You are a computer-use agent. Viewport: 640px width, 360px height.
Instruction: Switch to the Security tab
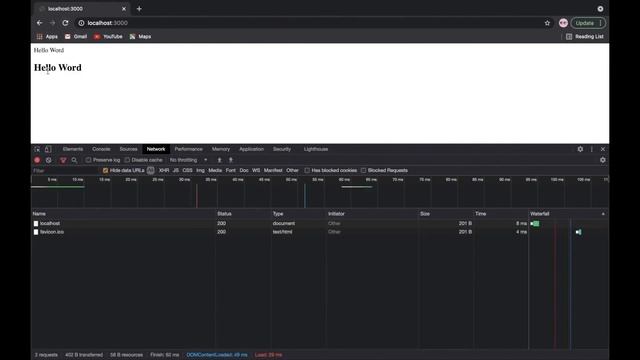pyautogui.click(x=282, y=149)
